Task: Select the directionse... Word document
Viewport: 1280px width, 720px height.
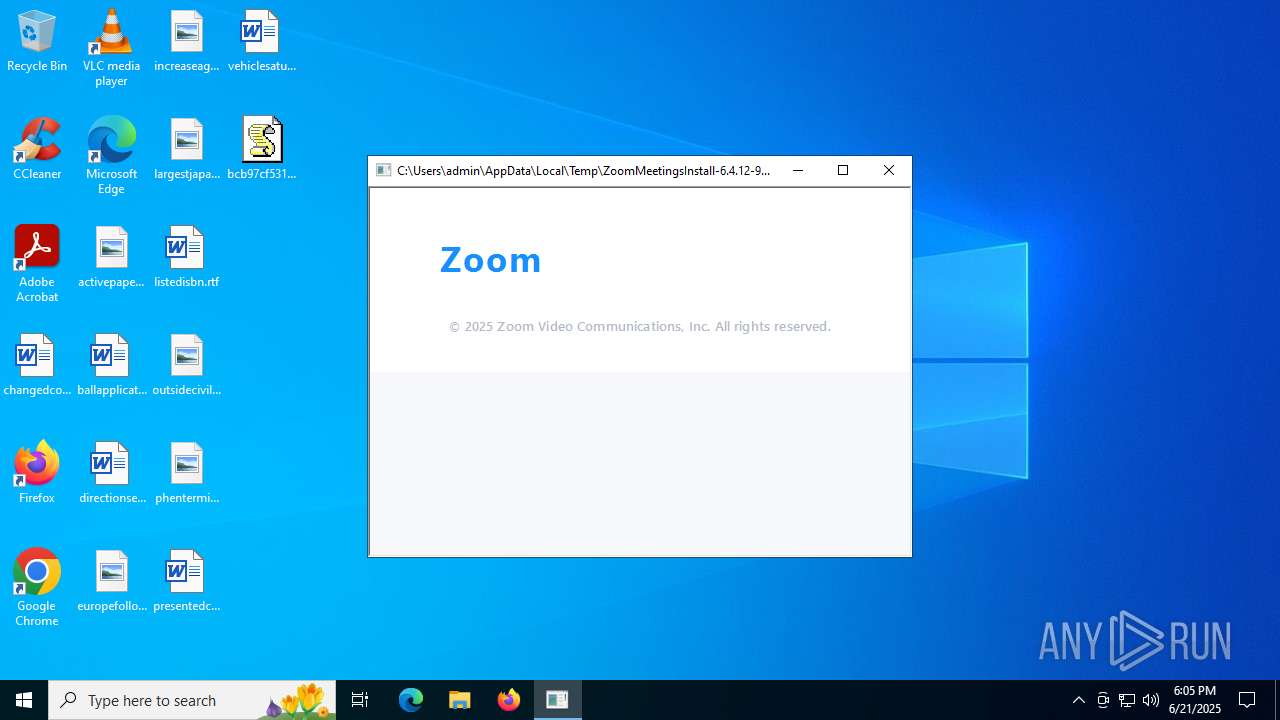Action: click(111, 473)
